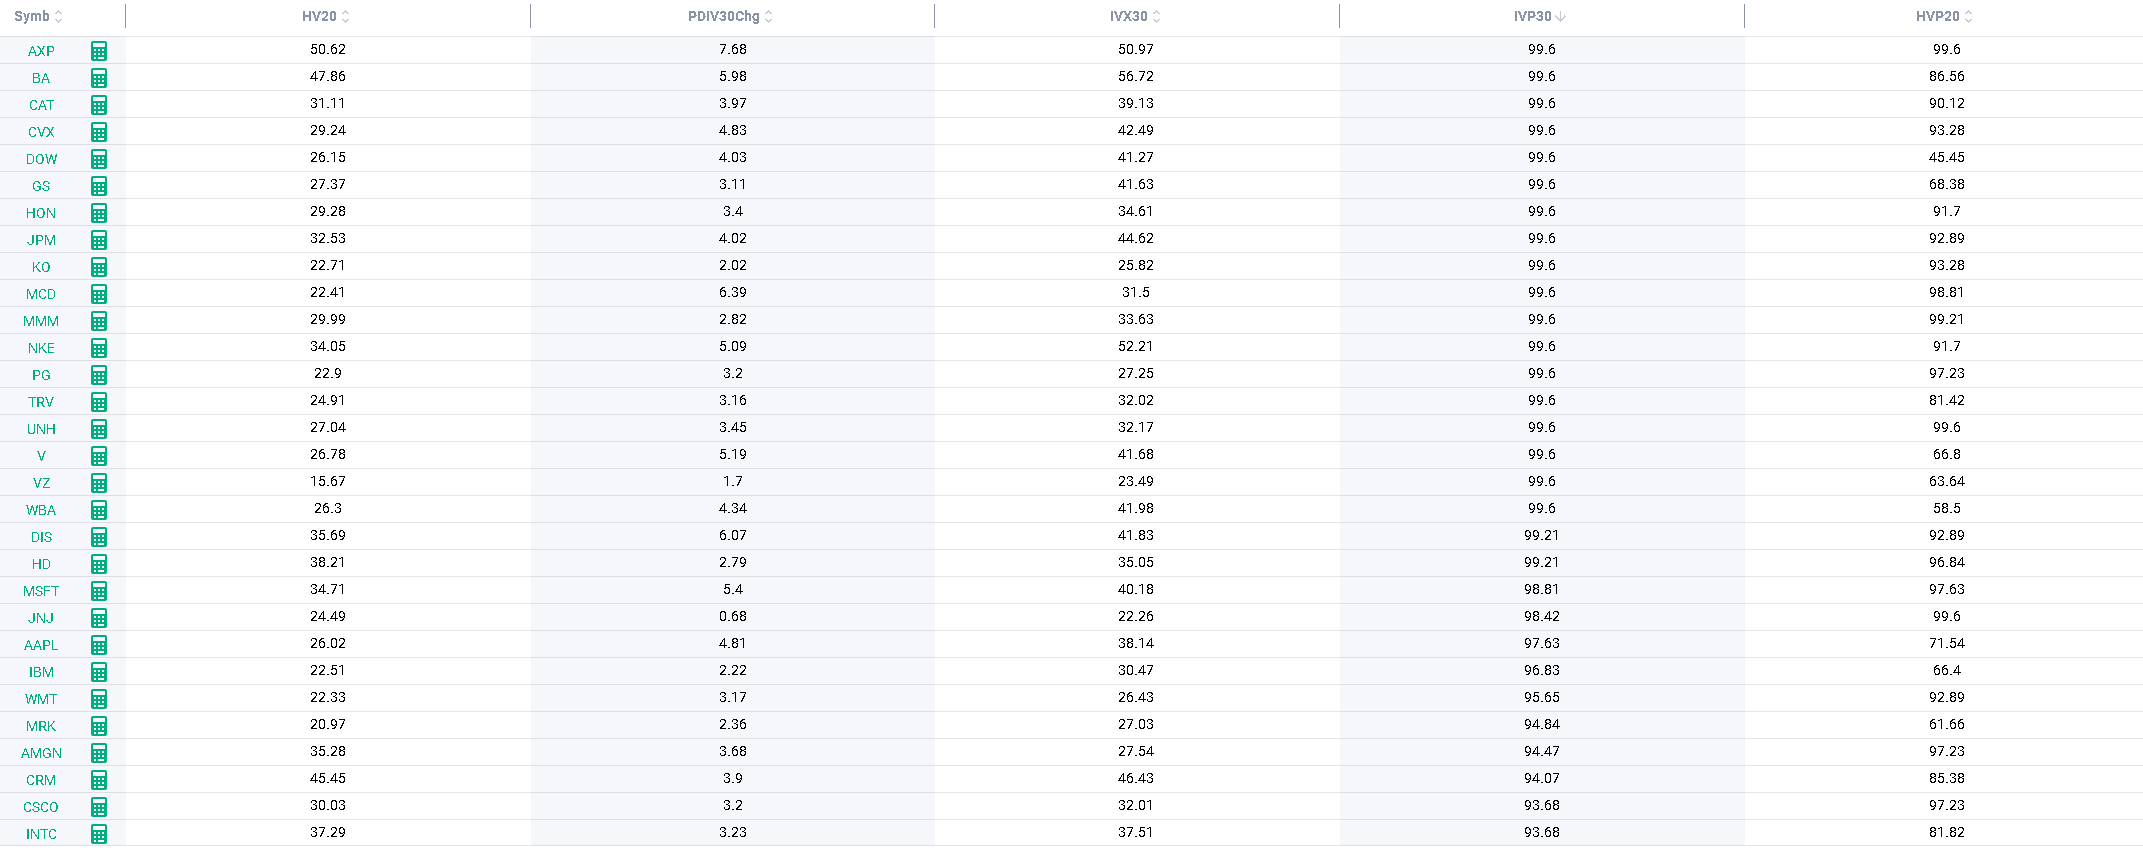Open calculator icon in INTC row
This screenshot has width=2143, height=863.
99,834
